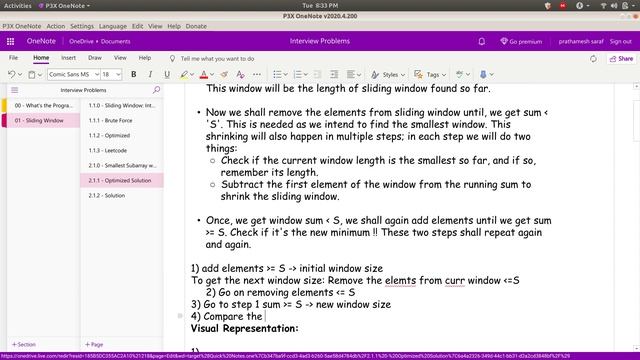Open the font name combo box
Viewport: 640px width, 360px height.
[73, 74]
